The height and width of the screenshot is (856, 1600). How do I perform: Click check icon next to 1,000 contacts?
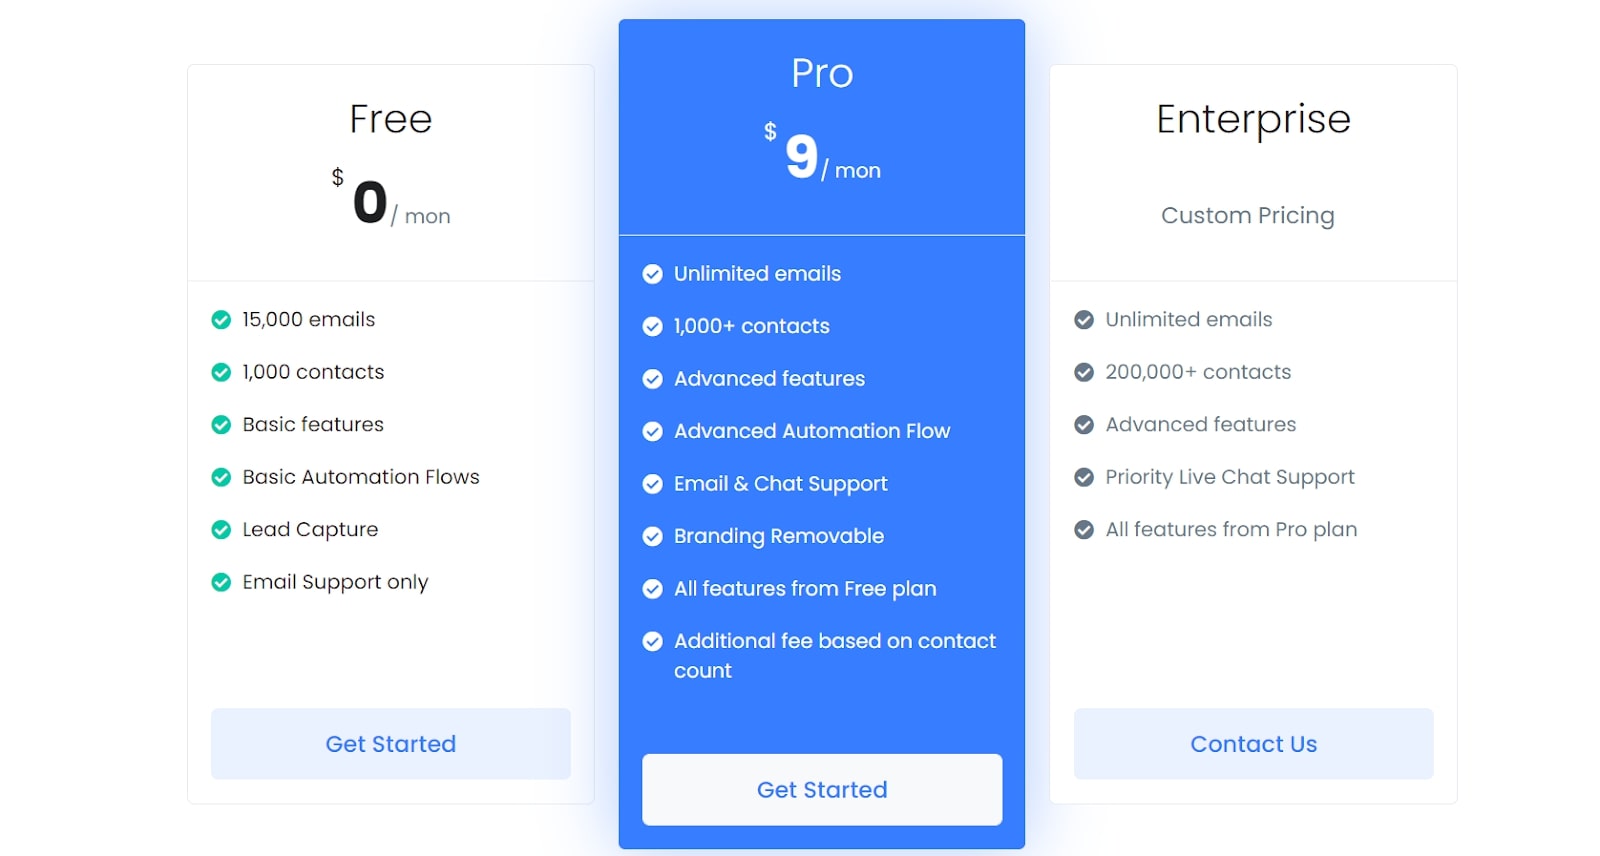click(221, 372)
